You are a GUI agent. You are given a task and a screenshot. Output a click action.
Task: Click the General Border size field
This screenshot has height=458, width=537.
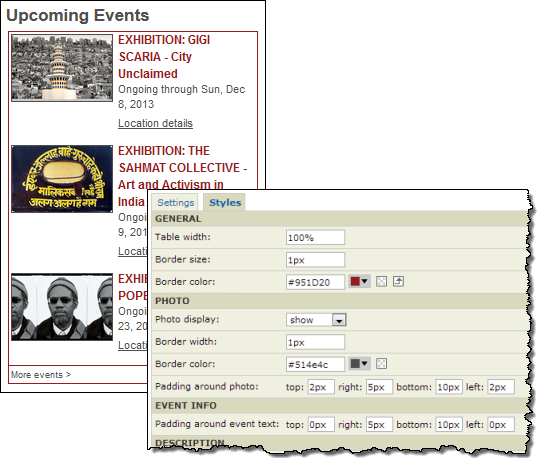(x=315, y=260)
